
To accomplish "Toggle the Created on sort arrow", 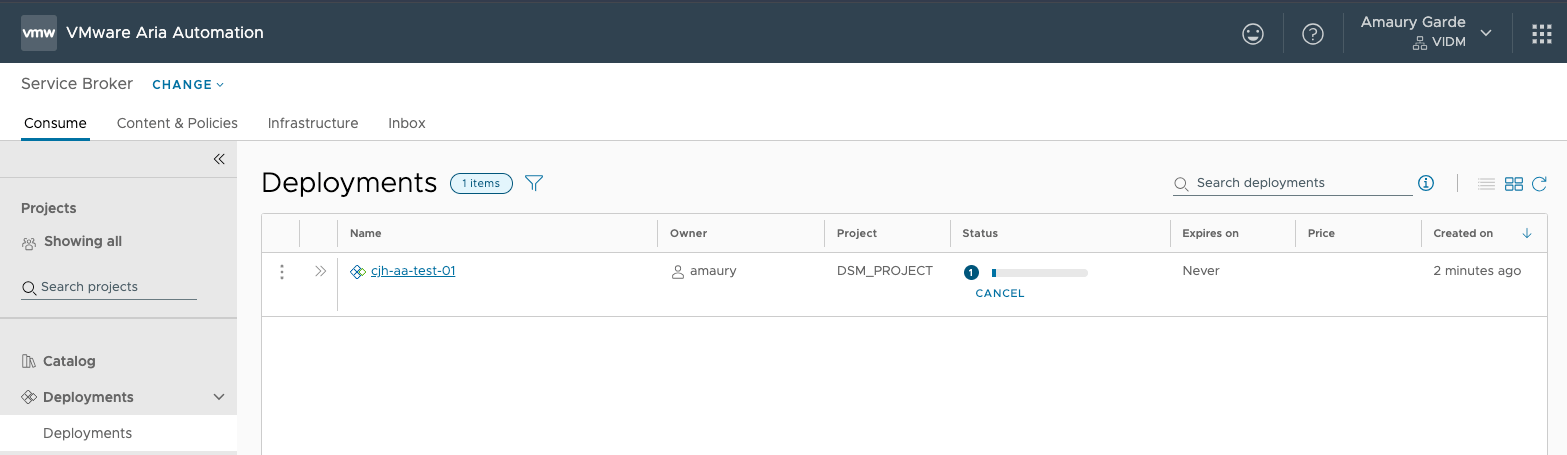I will pyautogui.click(x=1527, y=233).
